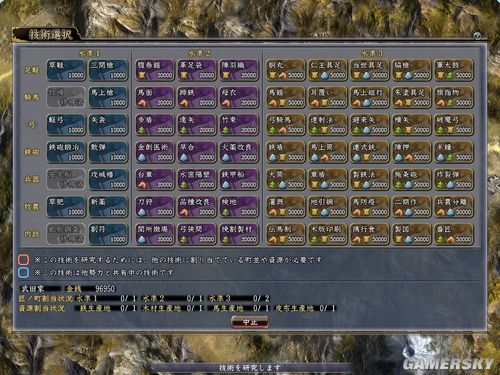Choose the 伝馬制 technology tile

coord(286,234)
